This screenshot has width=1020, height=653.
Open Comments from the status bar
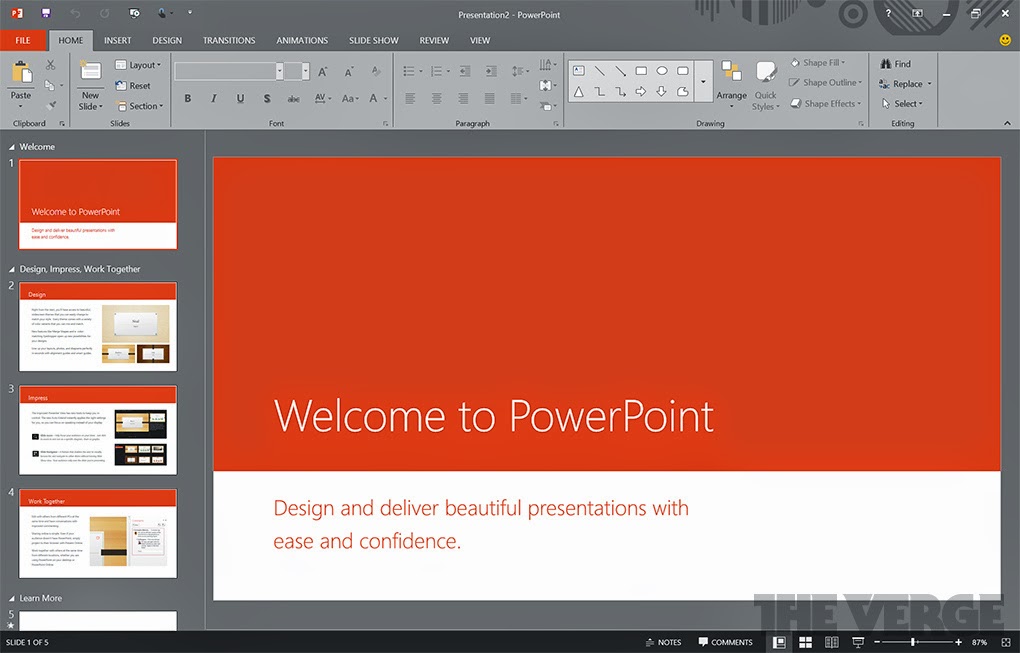(725, 642)
